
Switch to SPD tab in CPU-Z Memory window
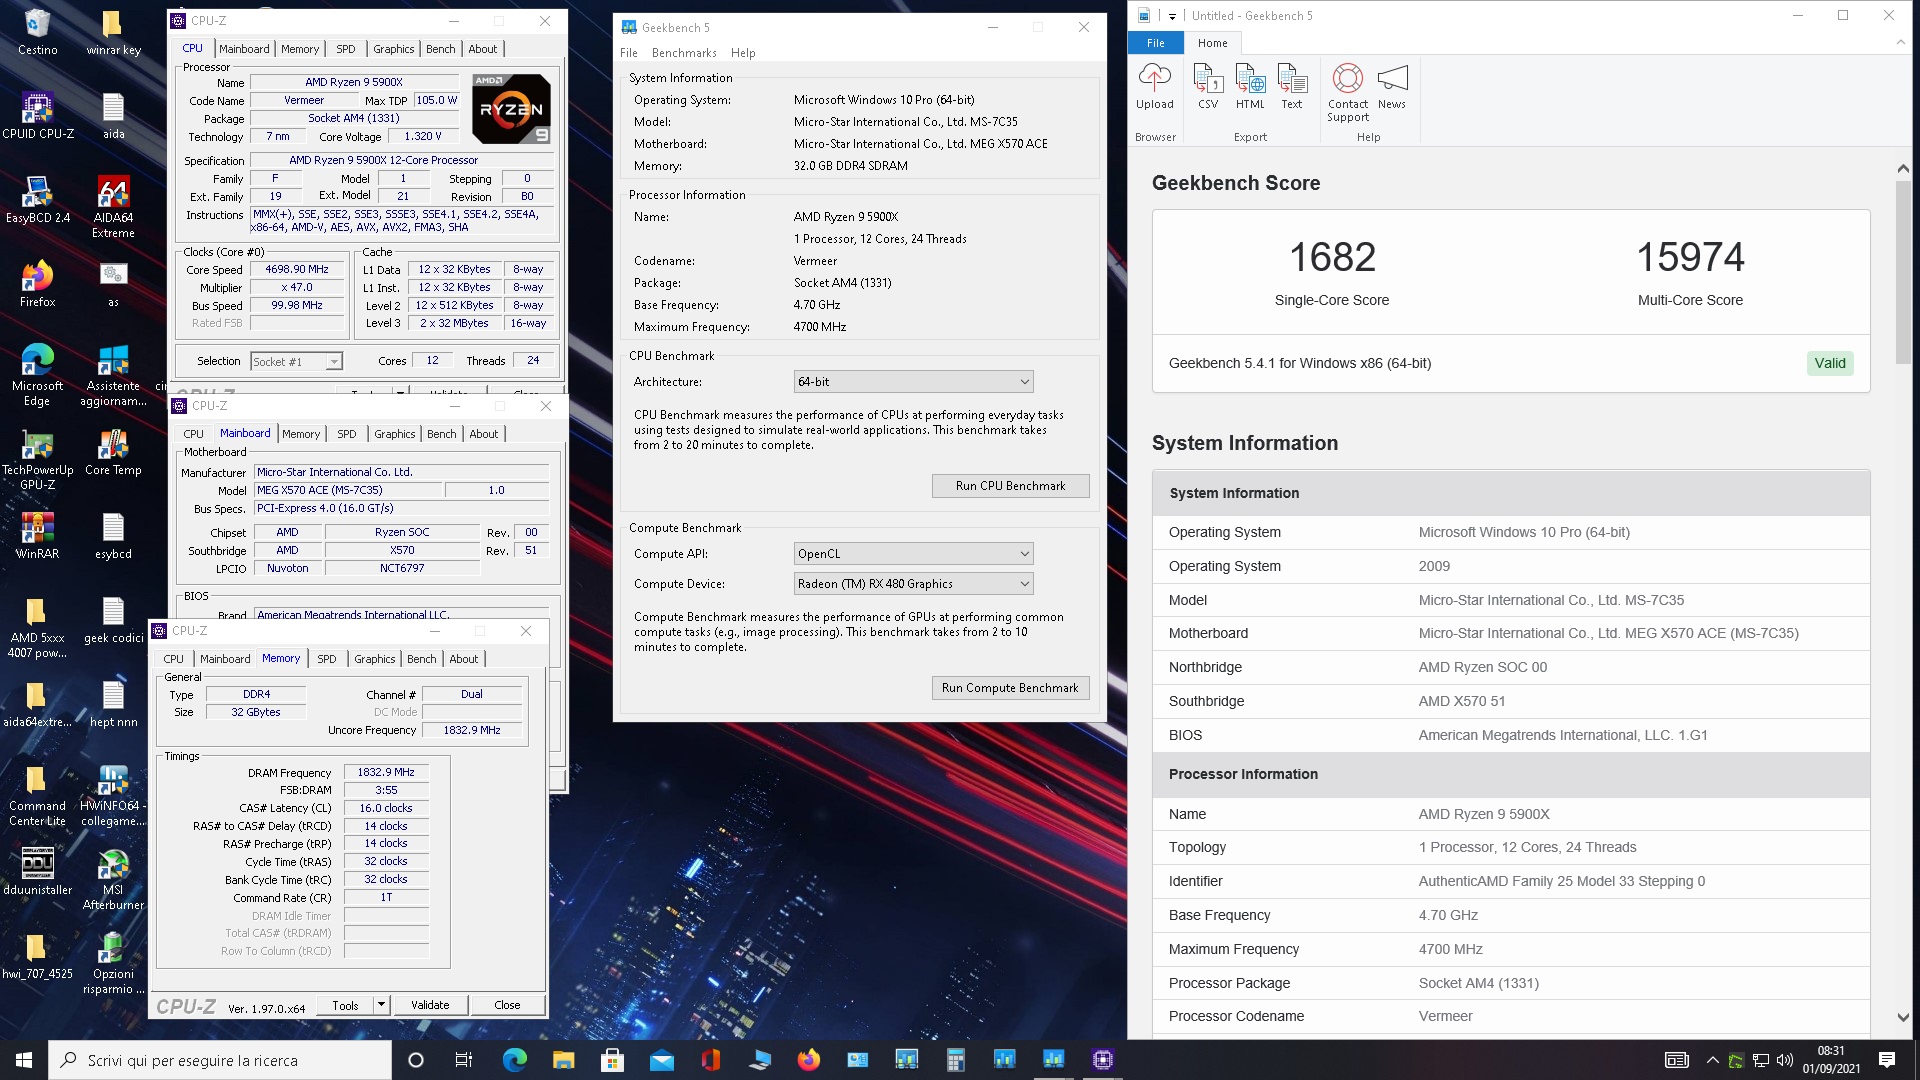point(326,659)
